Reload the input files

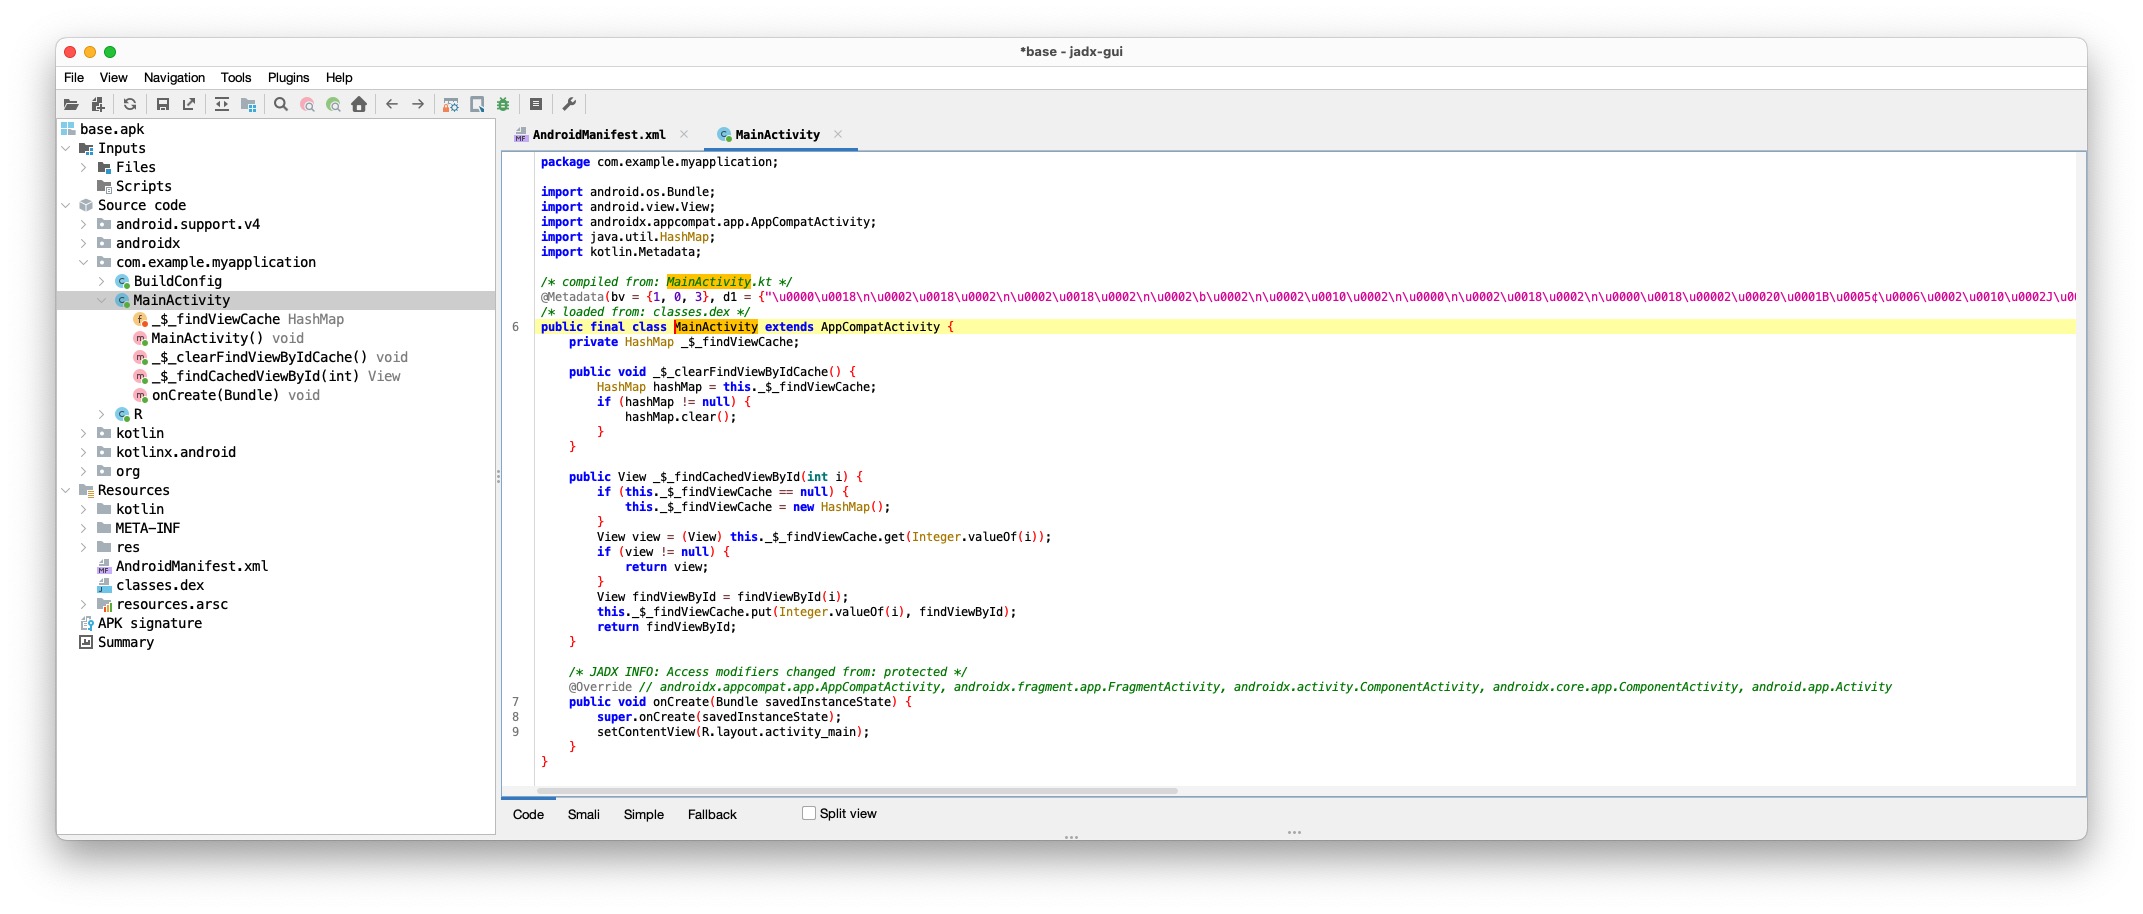click(130, 104)
